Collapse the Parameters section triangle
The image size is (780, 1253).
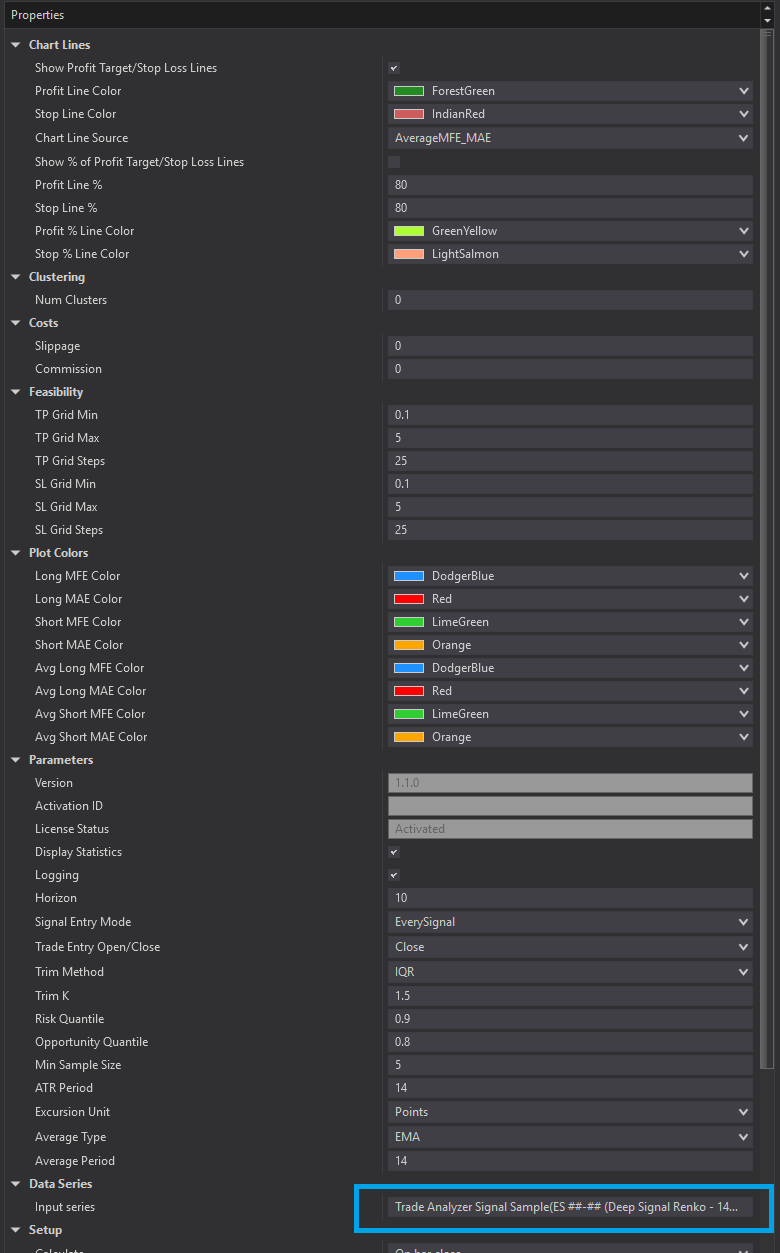(x=16, y=760)
